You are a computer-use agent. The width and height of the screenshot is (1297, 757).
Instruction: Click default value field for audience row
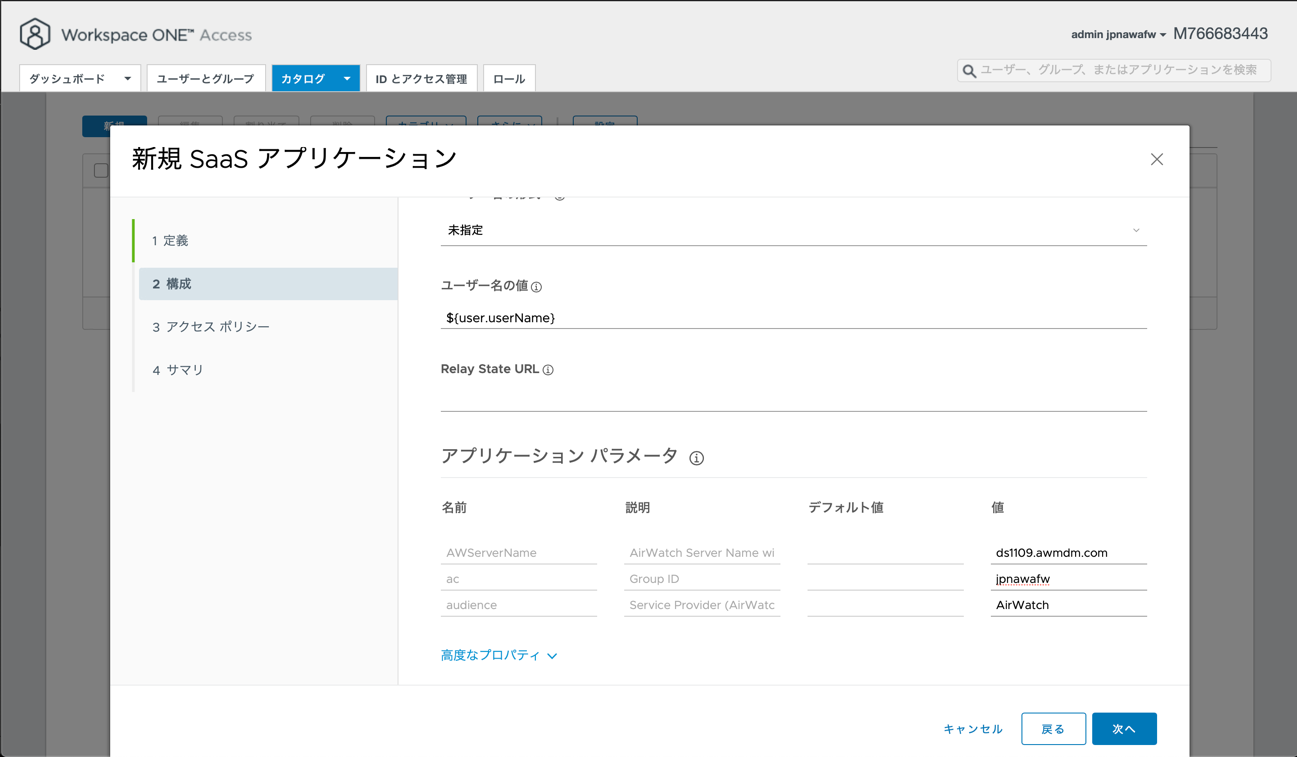point(885,605)
